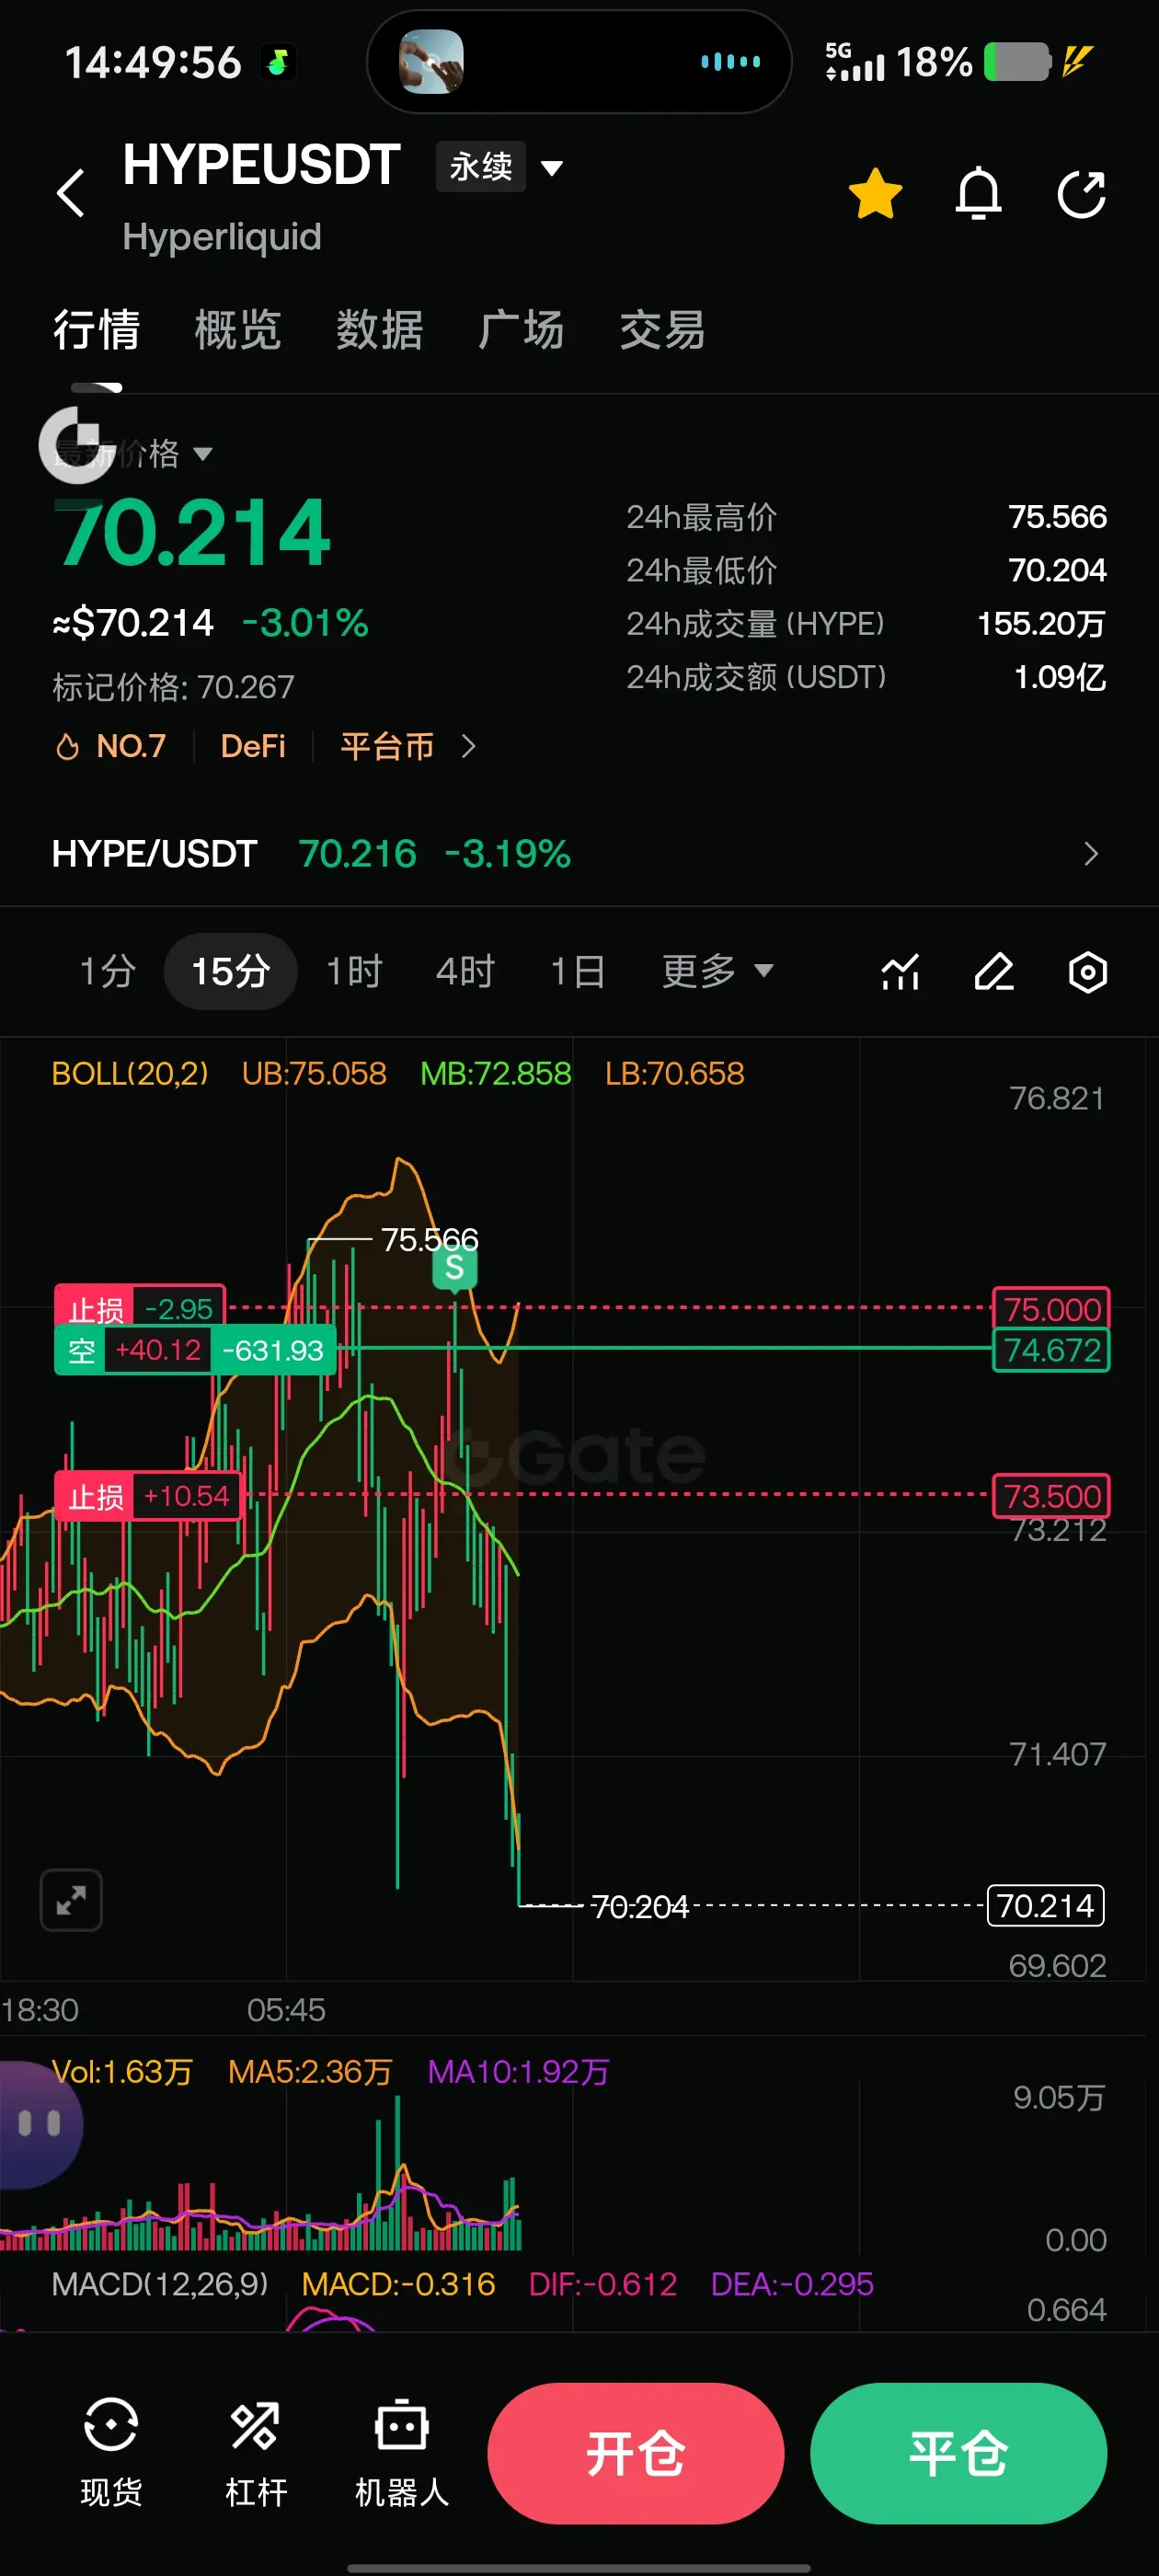Tap chevron at the HYPE/USDT row end
Viewport: 1159px width, 2576px height.
click(1091, 854)
